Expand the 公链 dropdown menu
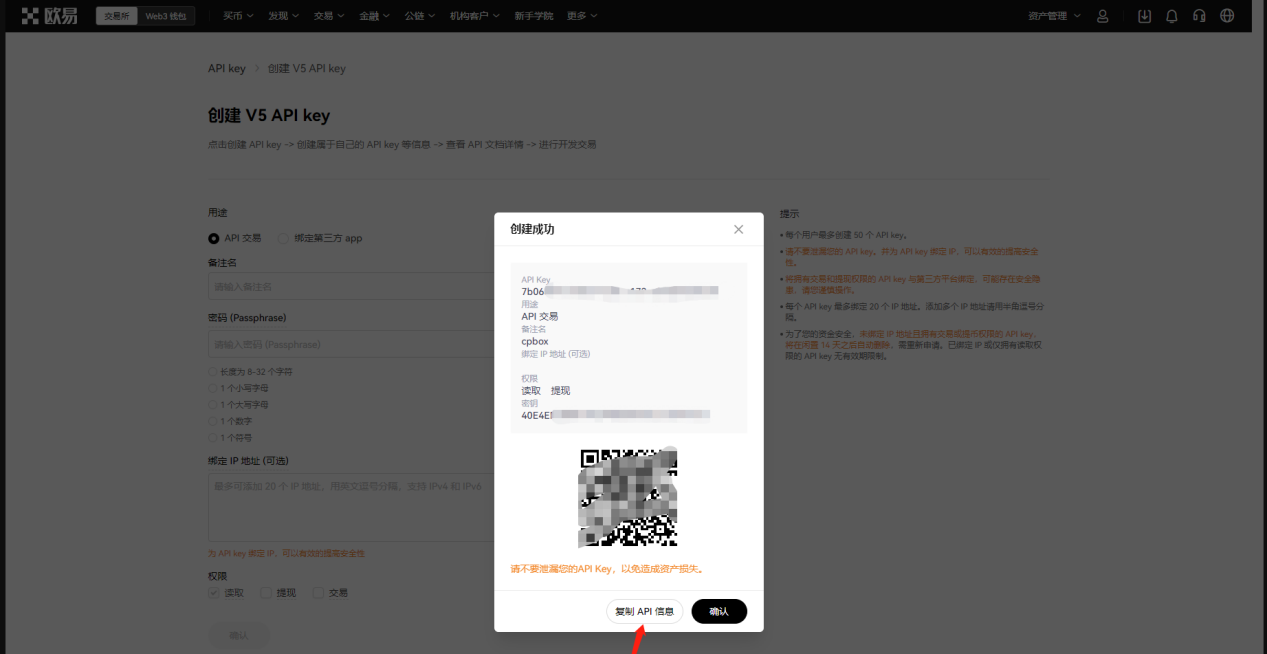 (421, 16)
